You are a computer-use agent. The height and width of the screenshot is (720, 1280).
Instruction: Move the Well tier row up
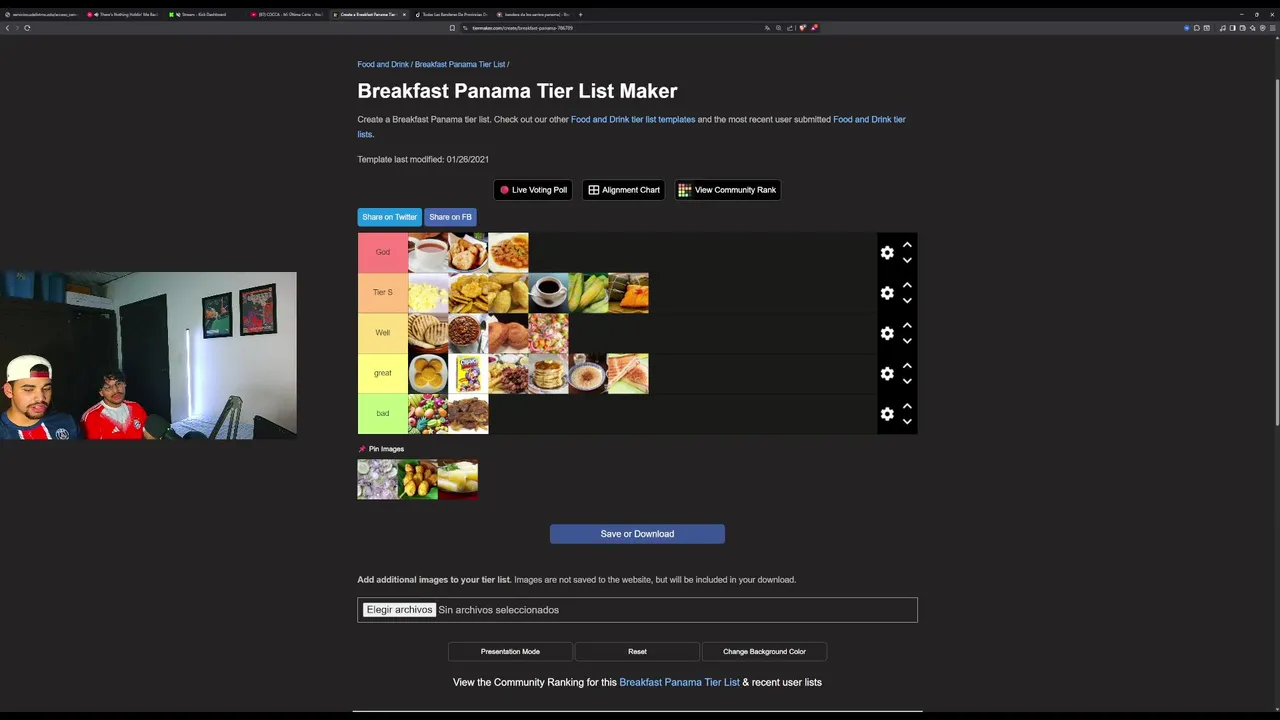[x=907, y=325]
